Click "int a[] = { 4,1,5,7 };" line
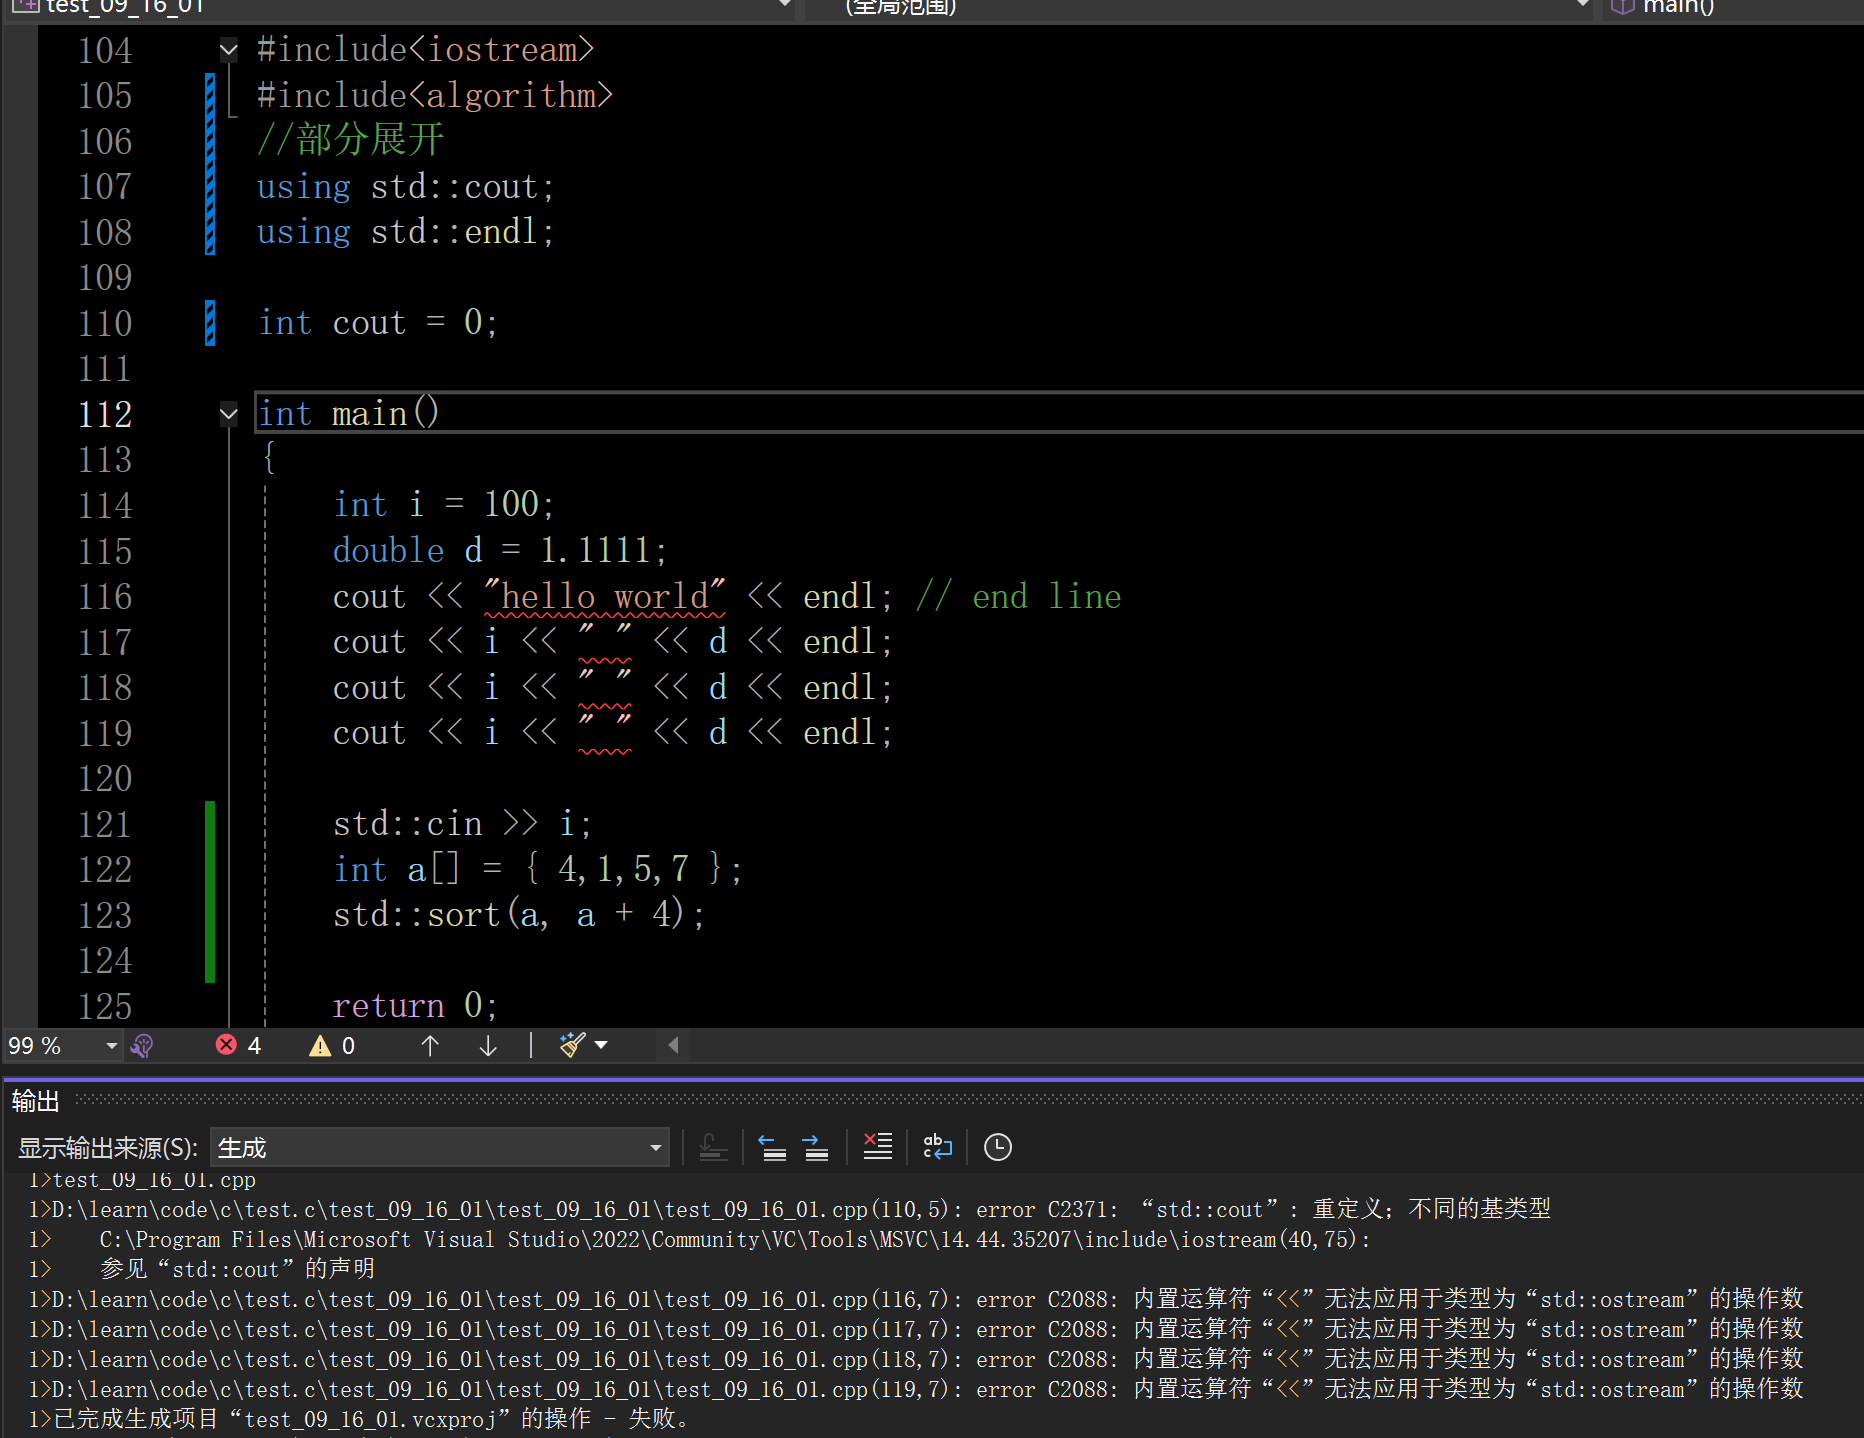This screenshot has height=1438, width=1864. [x=537, y=869]
